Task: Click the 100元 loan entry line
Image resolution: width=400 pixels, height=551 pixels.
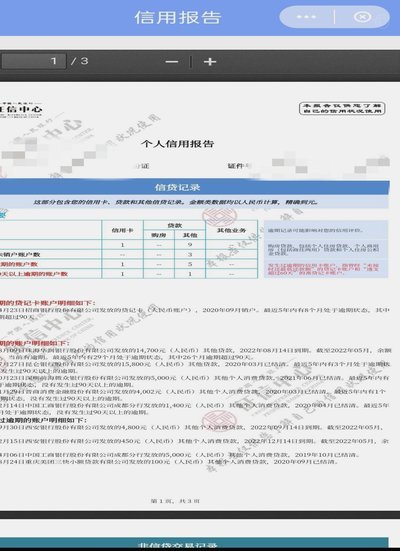Action: click(169, 461)
